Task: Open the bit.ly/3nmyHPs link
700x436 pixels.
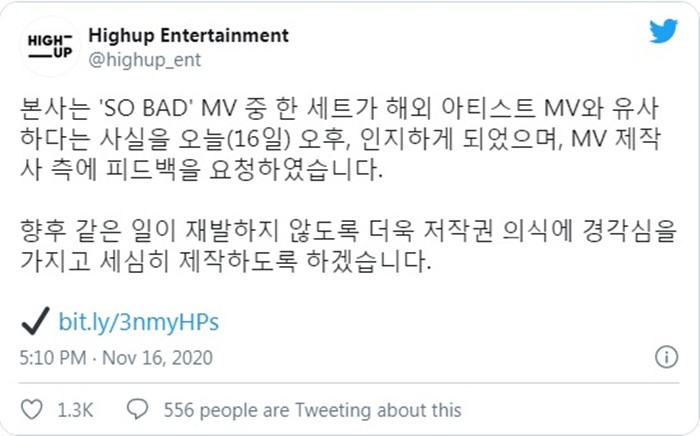Action: click(x=139, y=322)
